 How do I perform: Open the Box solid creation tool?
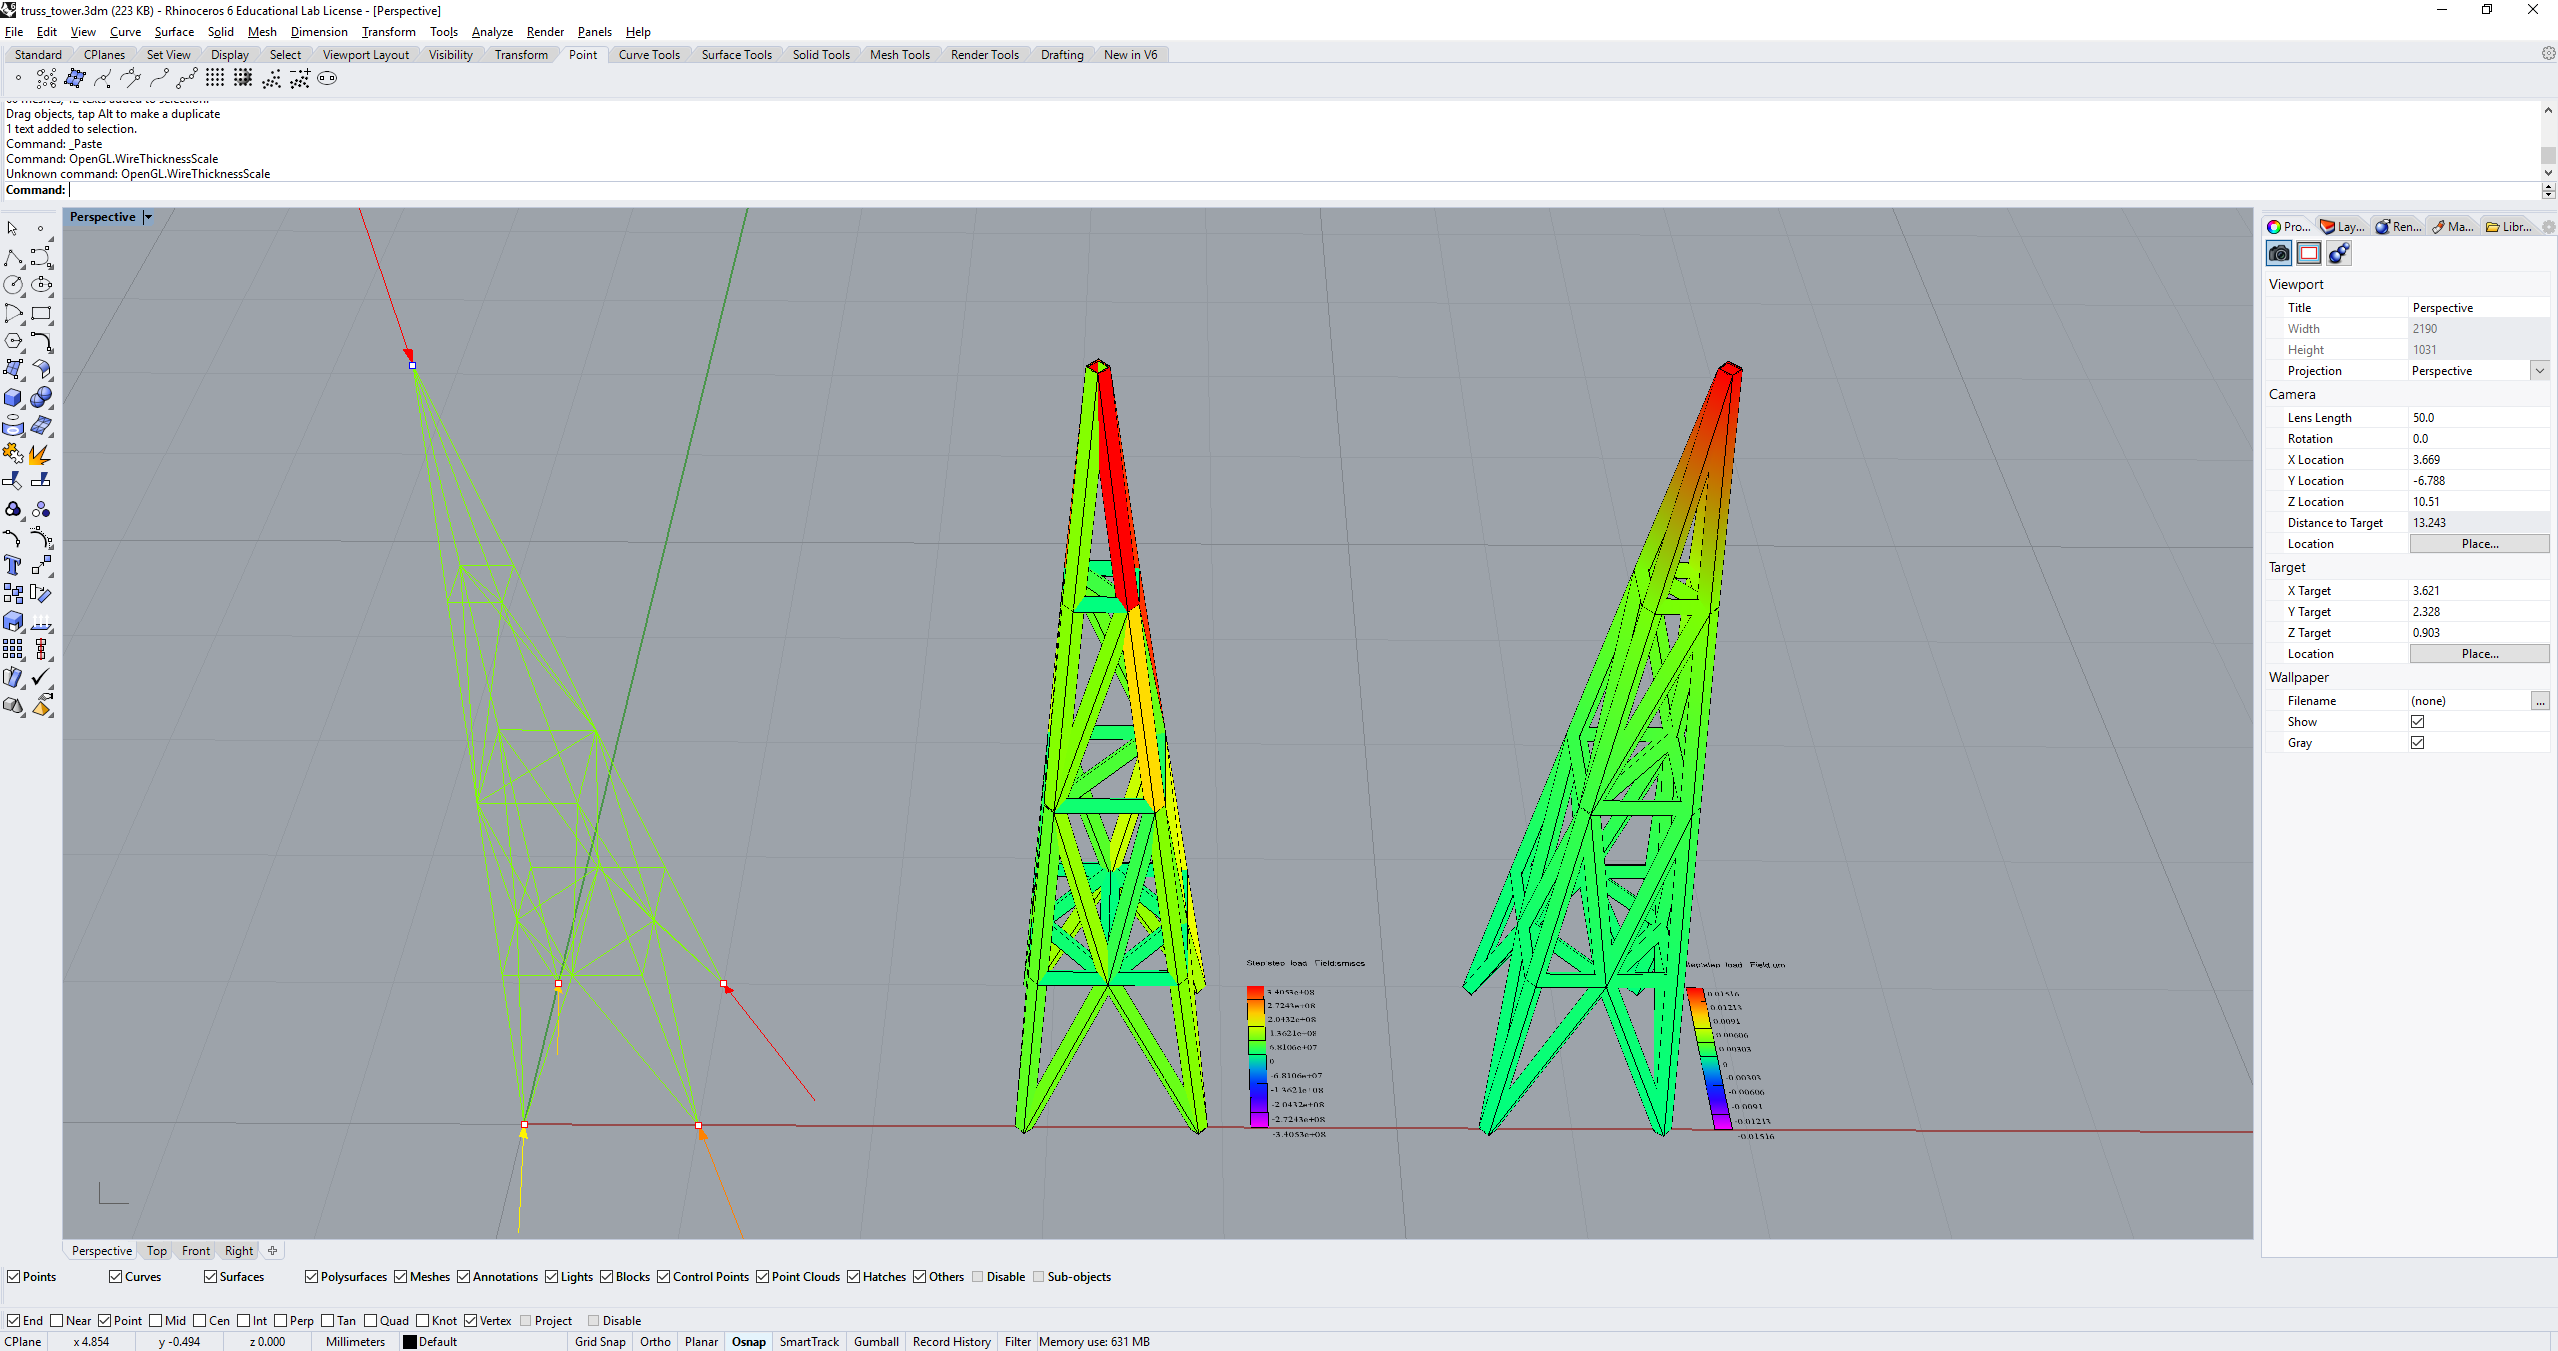14,397
